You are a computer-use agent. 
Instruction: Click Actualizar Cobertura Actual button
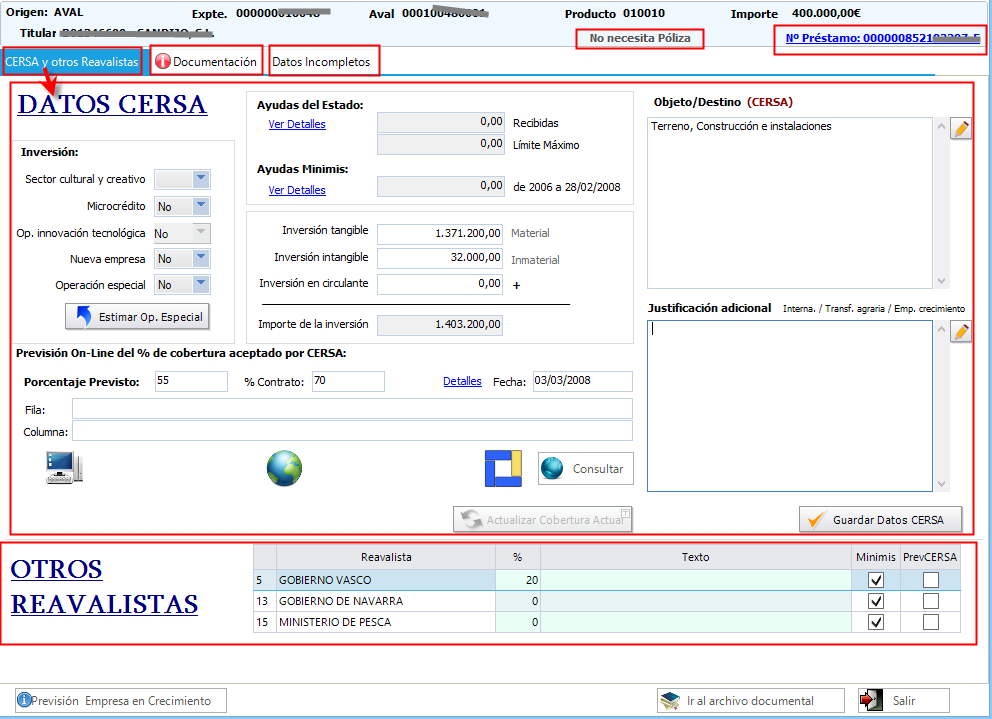(x=543, y=520)
